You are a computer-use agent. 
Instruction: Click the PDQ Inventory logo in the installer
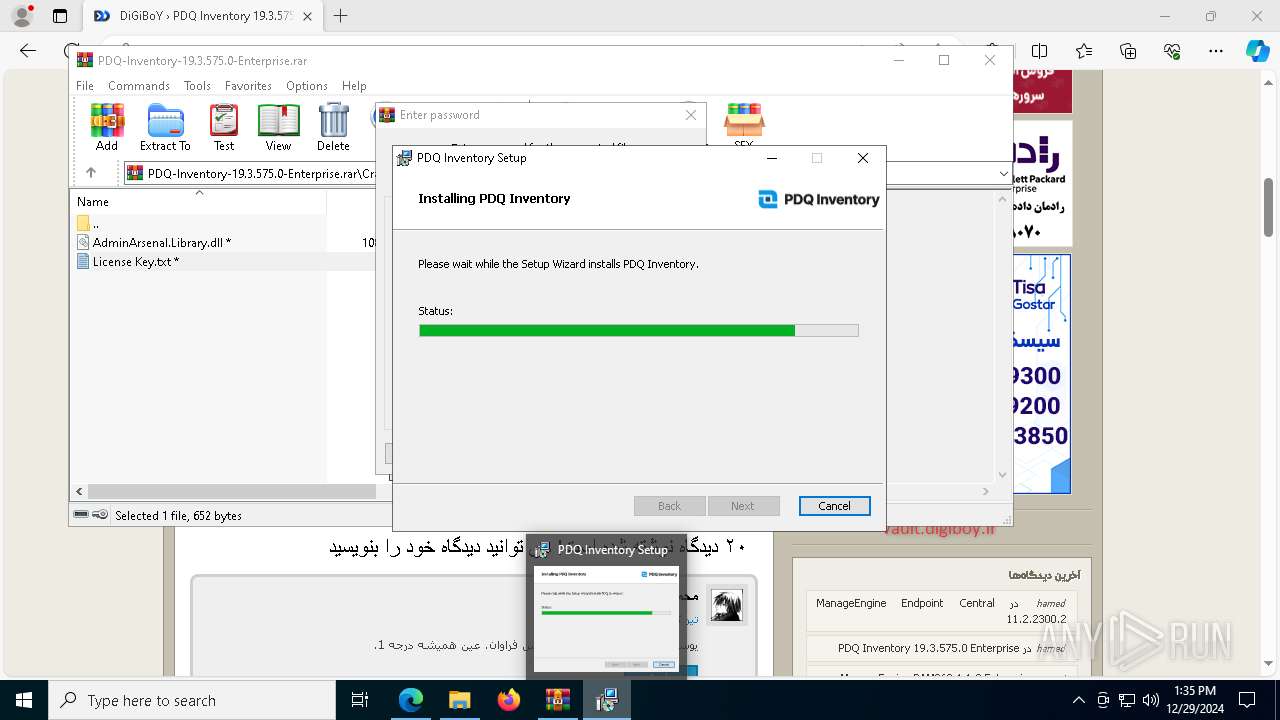click(819, 199)
